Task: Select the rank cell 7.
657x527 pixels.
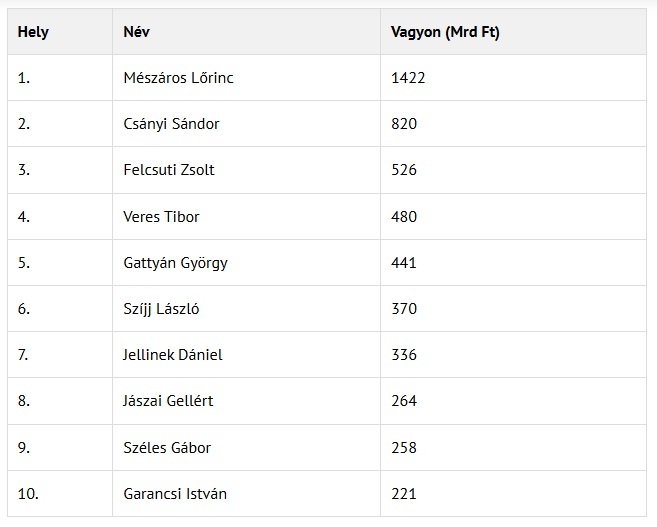Action: pyautogui.click(x=24, y=355)
